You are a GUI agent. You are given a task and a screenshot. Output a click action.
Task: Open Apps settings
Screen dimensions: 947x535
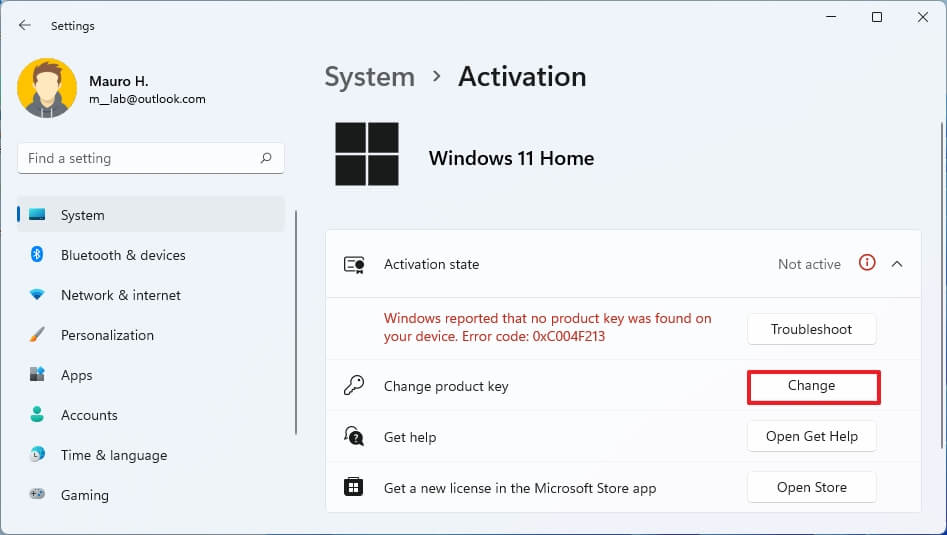[151, 375]
